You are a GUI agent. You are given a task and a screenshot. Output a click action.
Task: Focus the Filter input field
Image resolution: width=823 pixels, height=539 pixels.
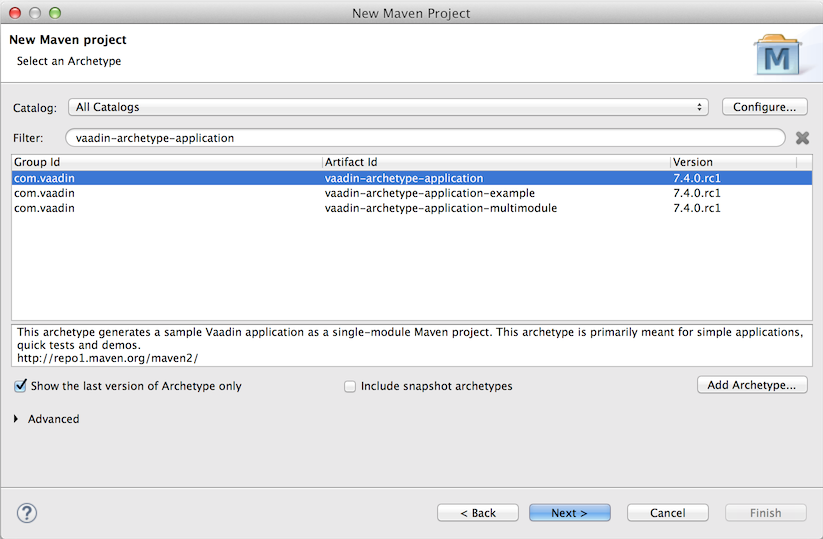click(x=425, y=138)
